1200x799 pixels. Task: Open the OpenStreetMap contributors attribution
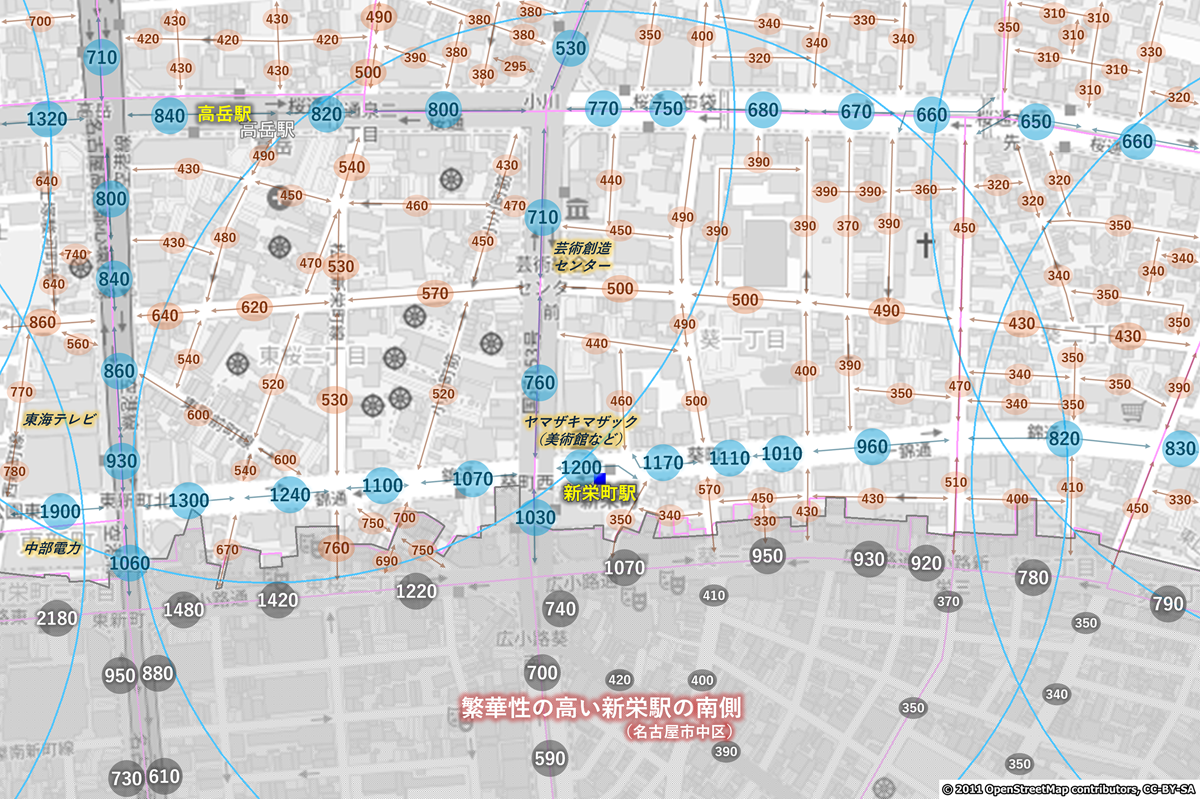click(x=1069, y=789)
